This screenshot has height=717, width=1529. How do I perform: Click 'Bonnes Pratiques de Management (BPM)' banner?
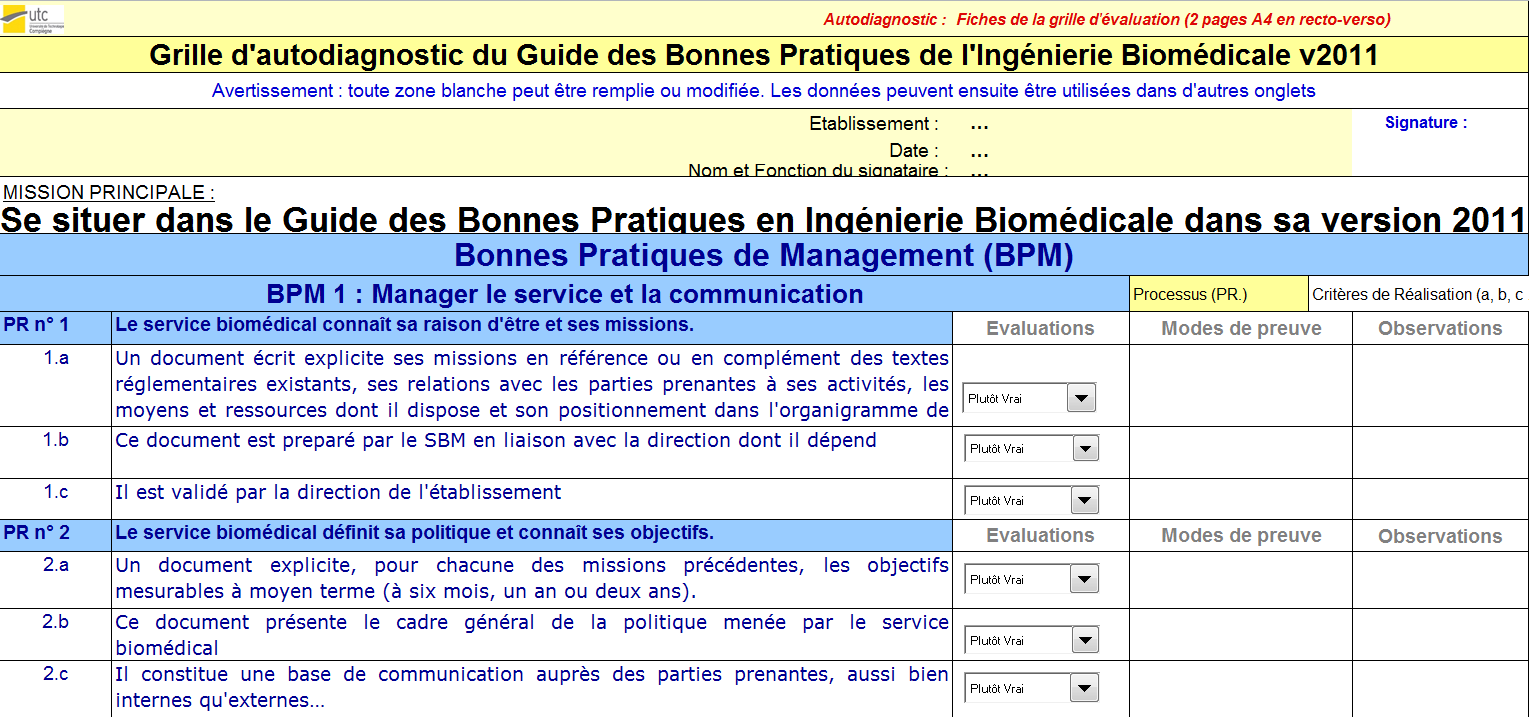click(x=764, y=255)
